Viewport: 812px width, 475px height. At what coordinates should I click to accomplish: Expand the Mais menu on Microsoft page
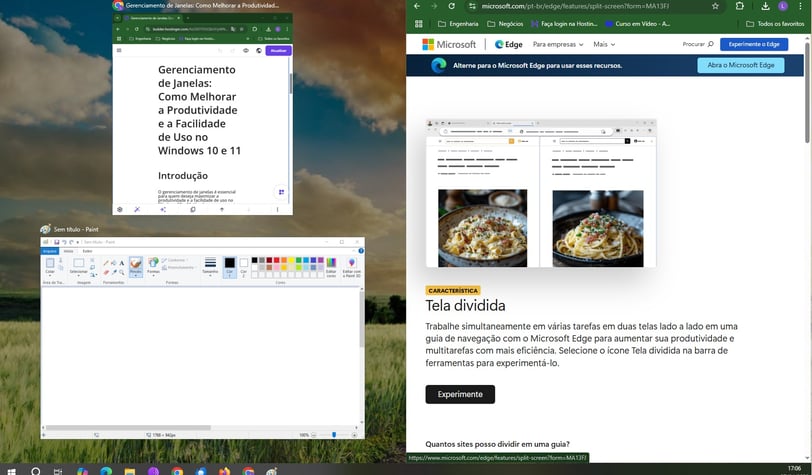click(604, 45)
